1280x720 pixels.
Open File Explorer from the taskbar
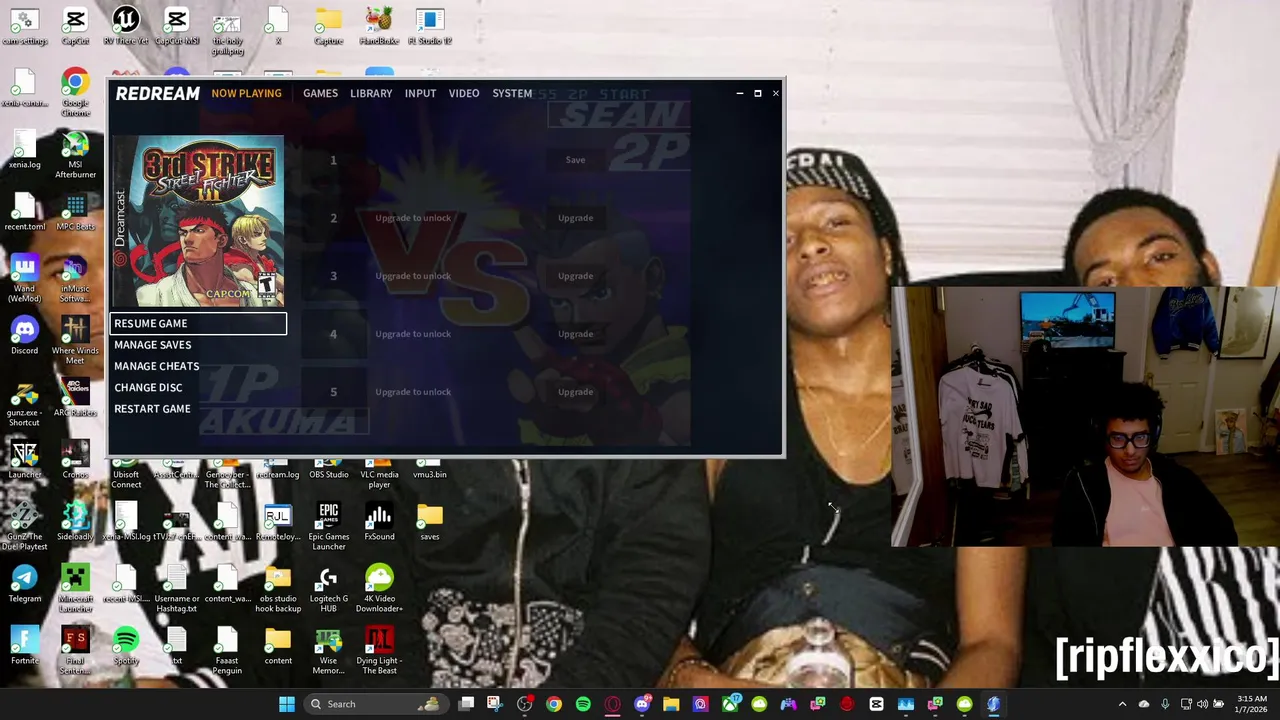(671, 704)
